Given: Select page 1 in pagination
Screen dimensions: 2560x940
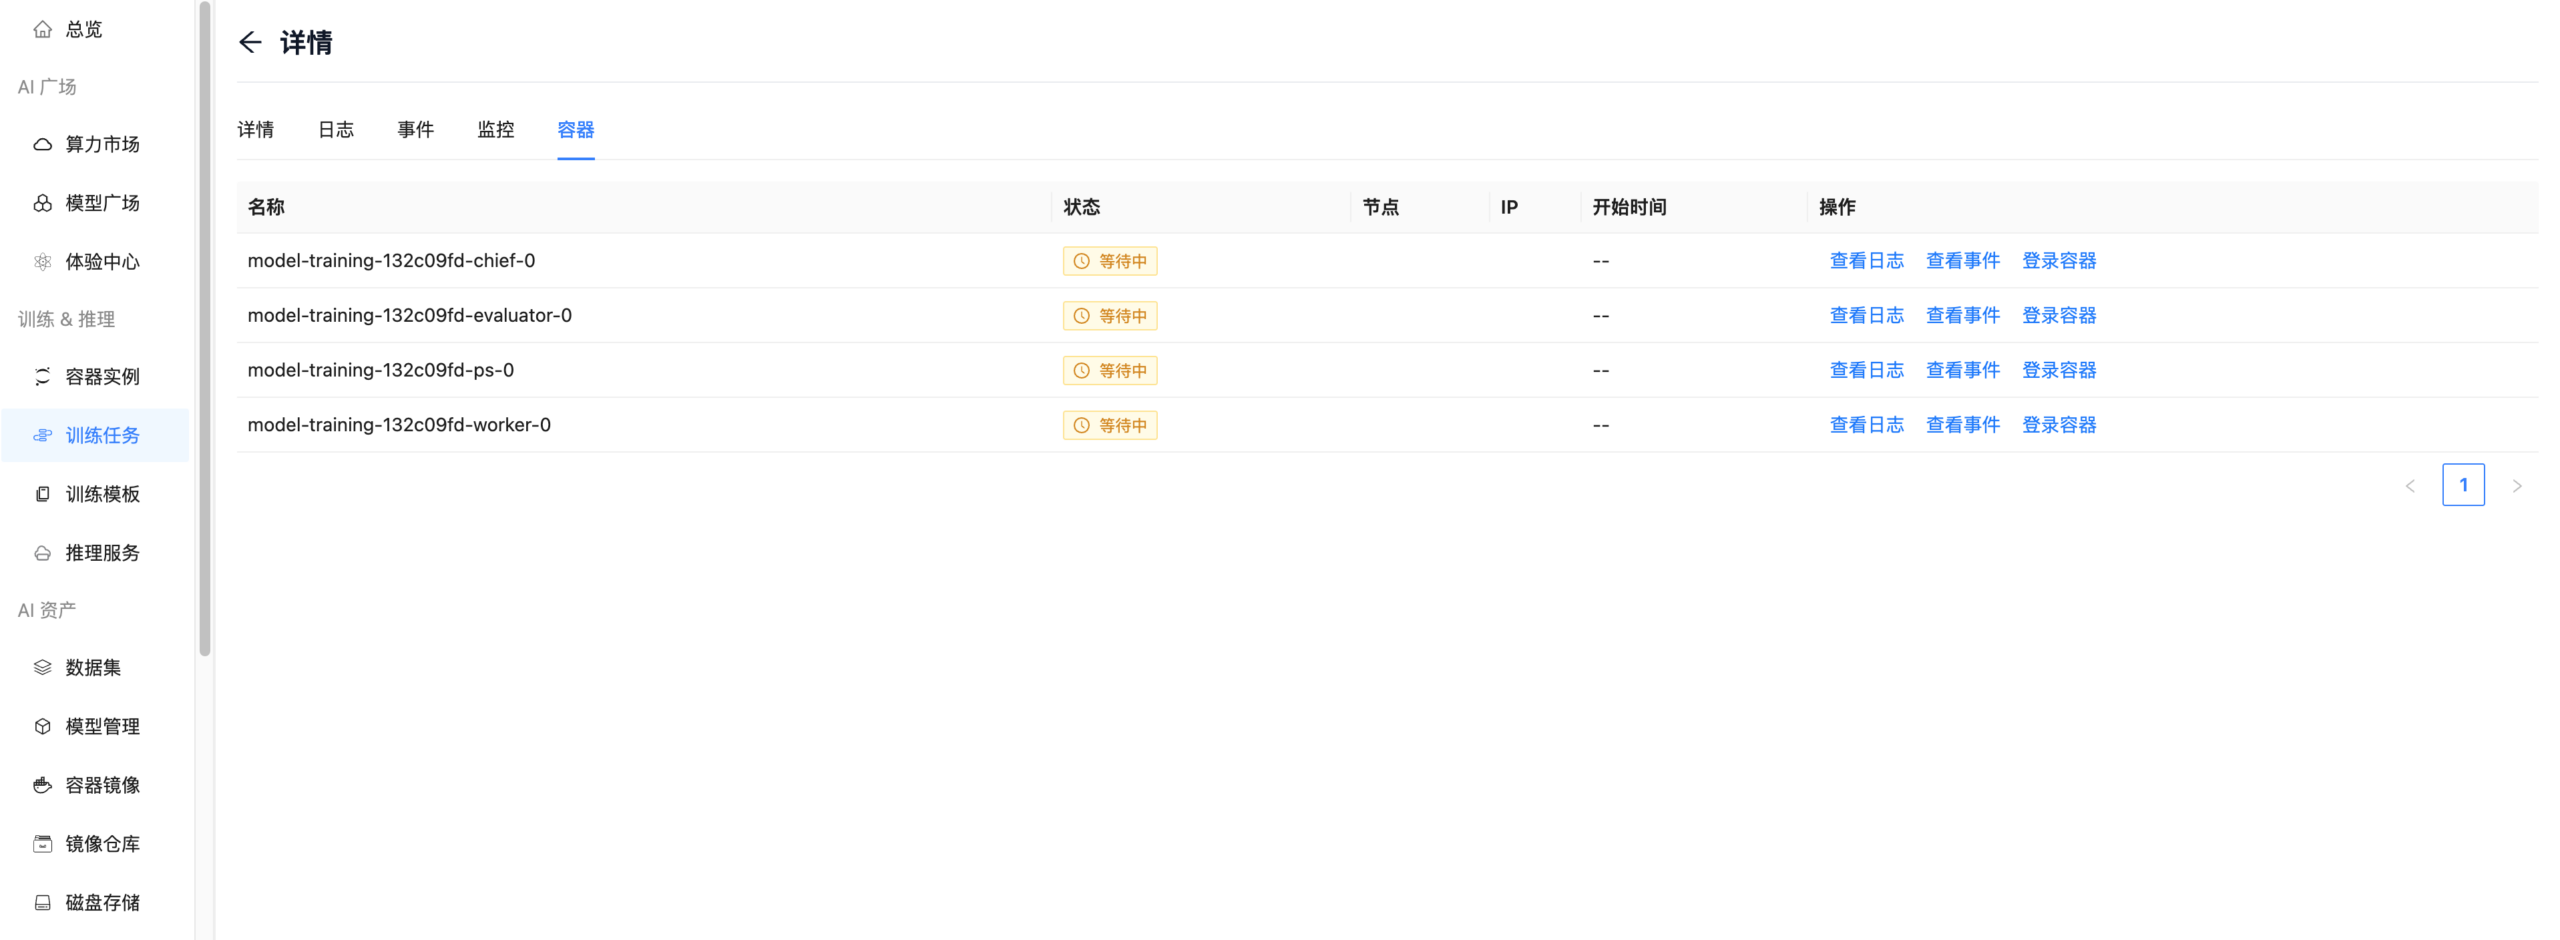Looking at the screenshot, I should (x=2462, y=485).
